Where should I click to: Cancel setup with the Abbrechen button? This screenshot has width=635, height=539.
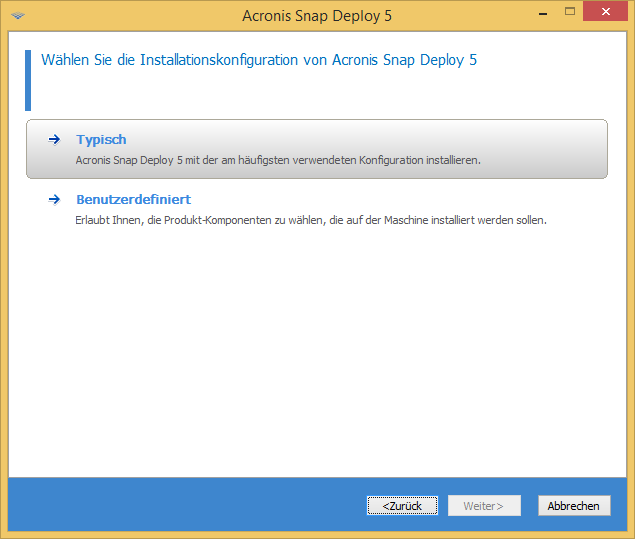point(574,506)
